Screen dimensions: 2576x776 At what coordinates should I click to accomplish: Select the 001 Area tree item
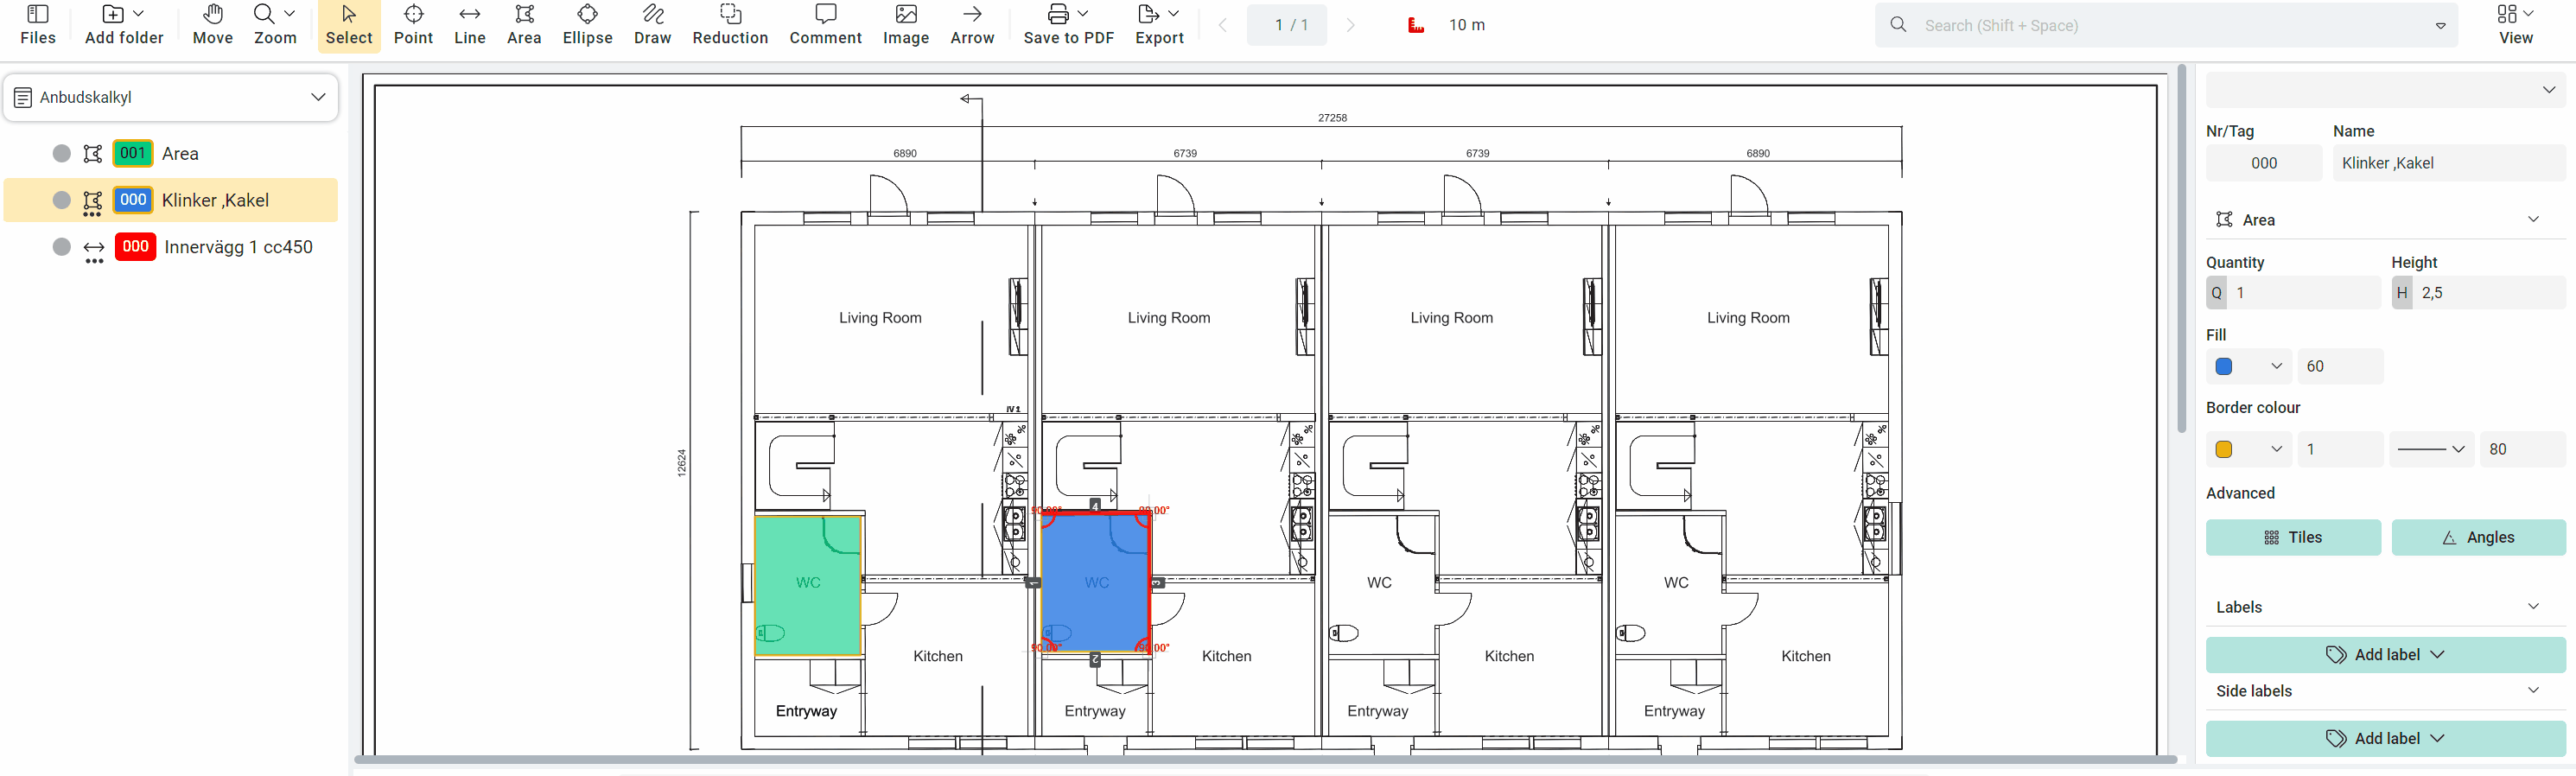point(171,153)
